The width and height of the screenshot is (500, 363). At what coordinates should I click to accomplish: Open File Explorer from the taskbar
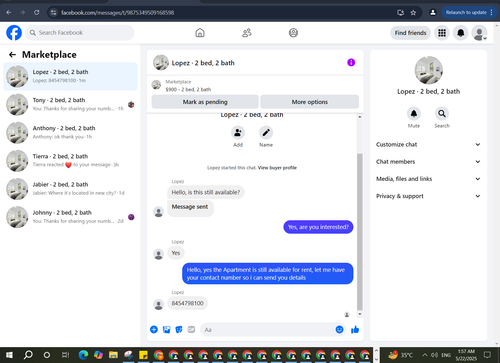(113, 355)
